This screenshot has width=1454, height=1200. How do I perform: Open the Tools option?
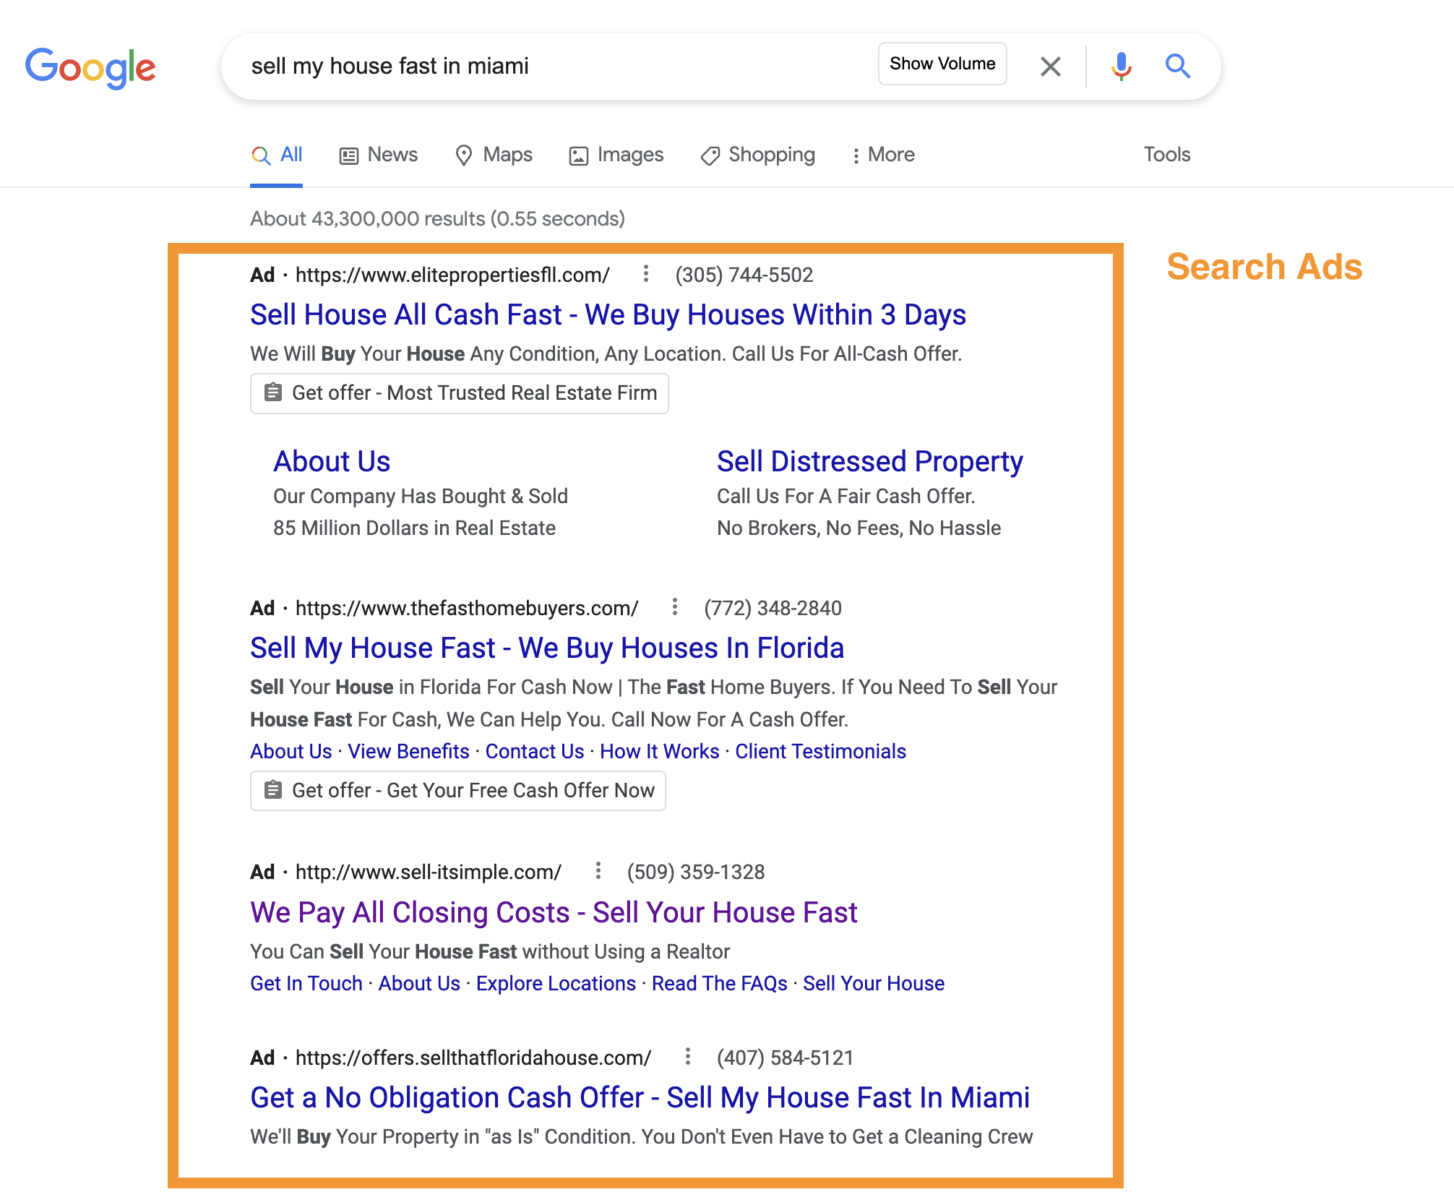[x=1167, y=155]
